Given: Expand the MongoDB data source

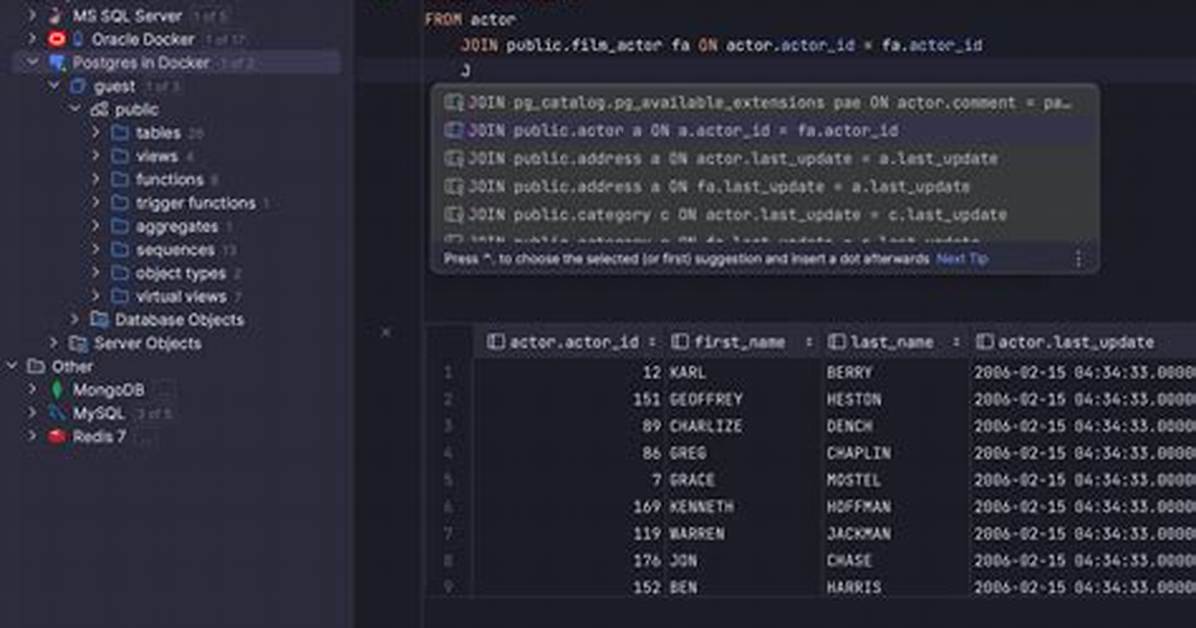Looking at the screenshot, I should tap(31, 389).
